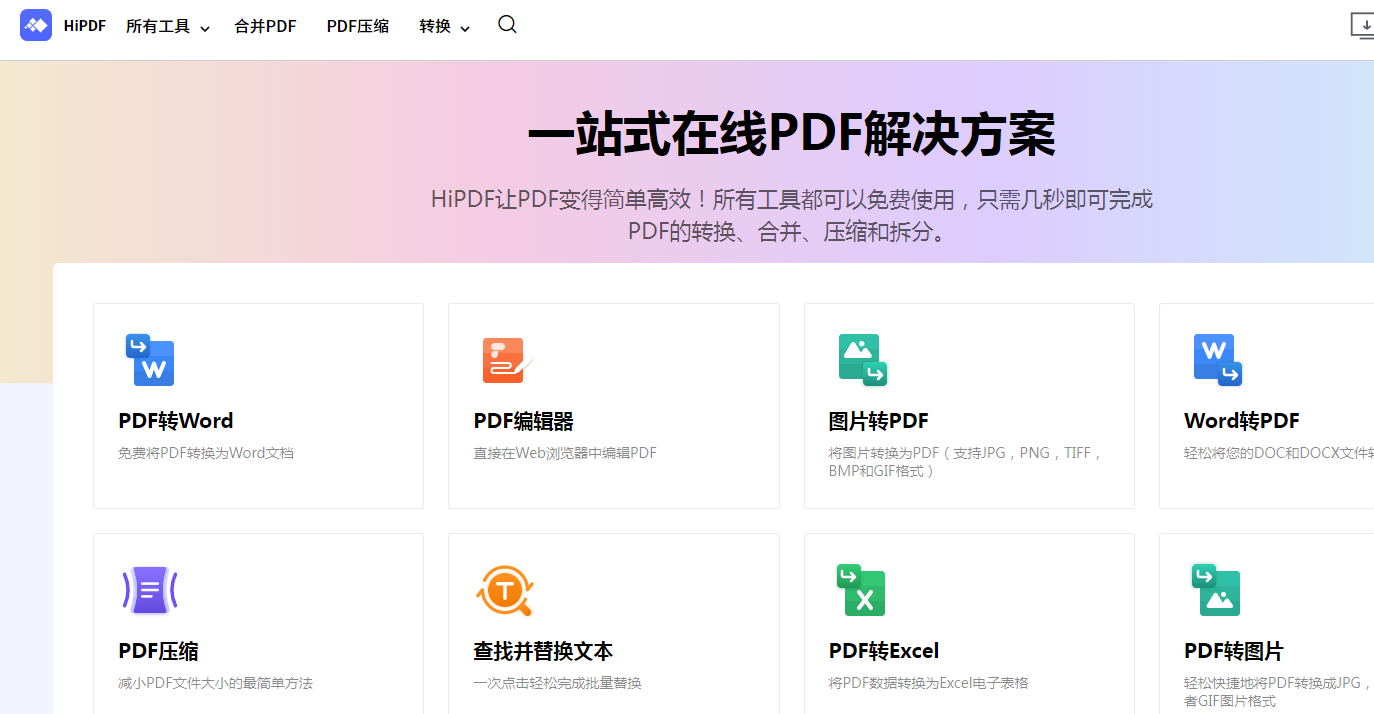The image size is (1374, 714).
Task: Click the 图片转PDF green icon
Action: click(861, 360)
